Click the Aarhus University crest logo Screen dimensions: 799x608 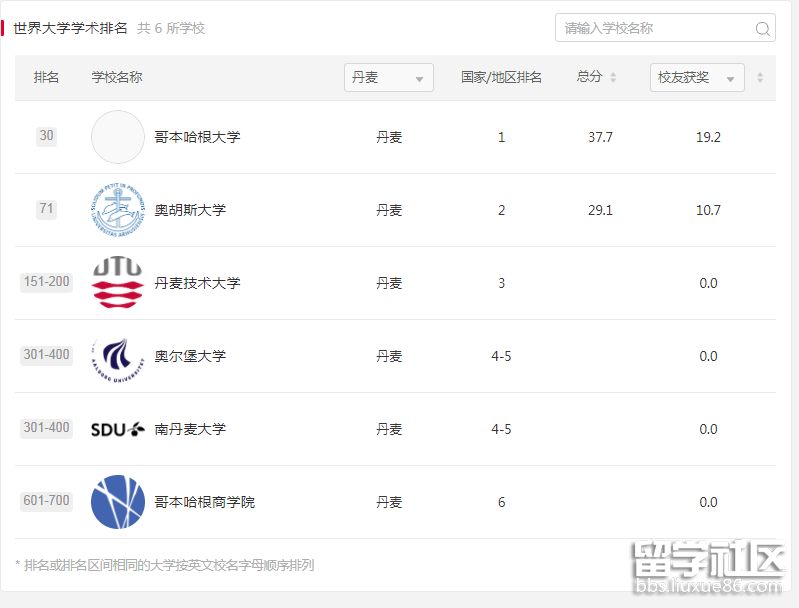tap(118, 210)
